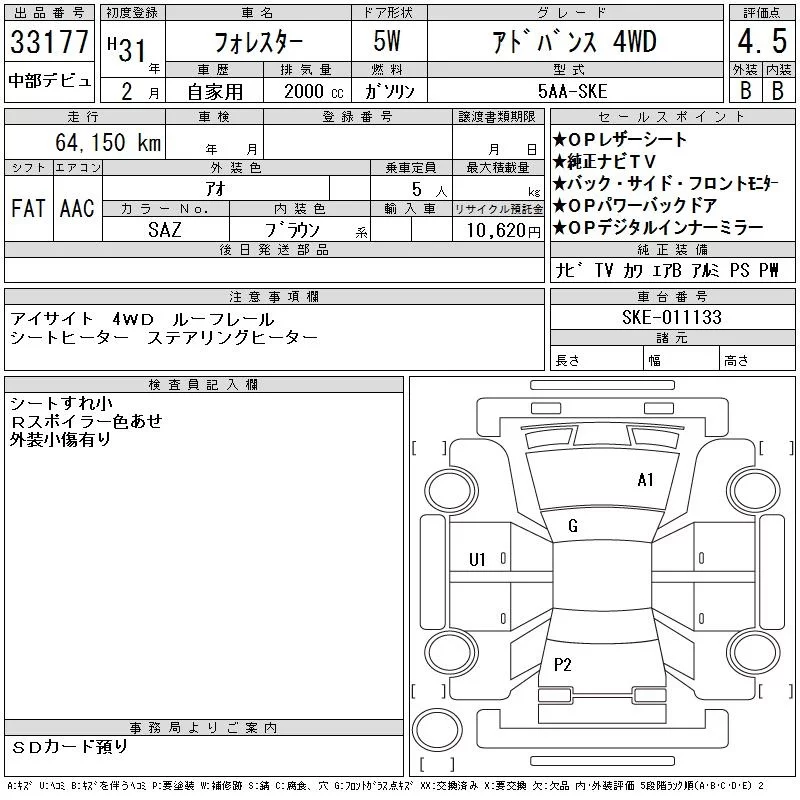
Task: Click sales point ★OPレザーシート
Action: pos(620,139)
